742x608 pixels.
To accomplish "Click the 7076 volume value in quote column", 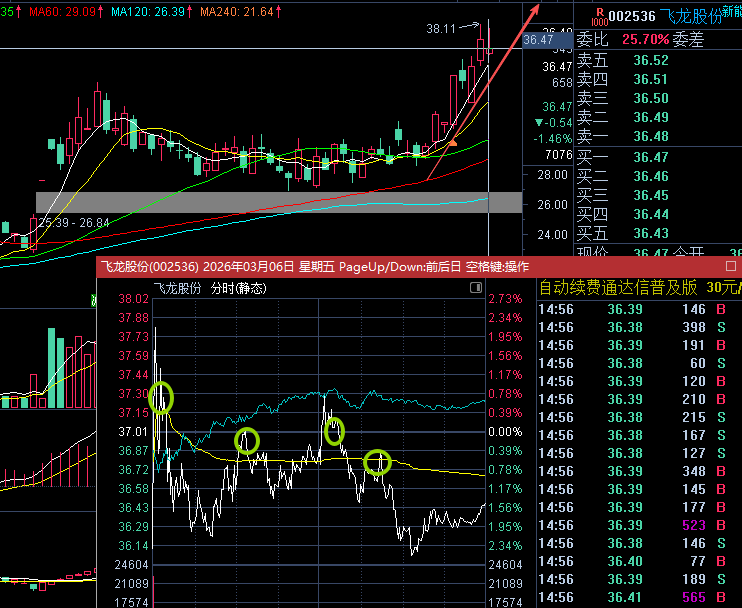I will tap(558, 155).
